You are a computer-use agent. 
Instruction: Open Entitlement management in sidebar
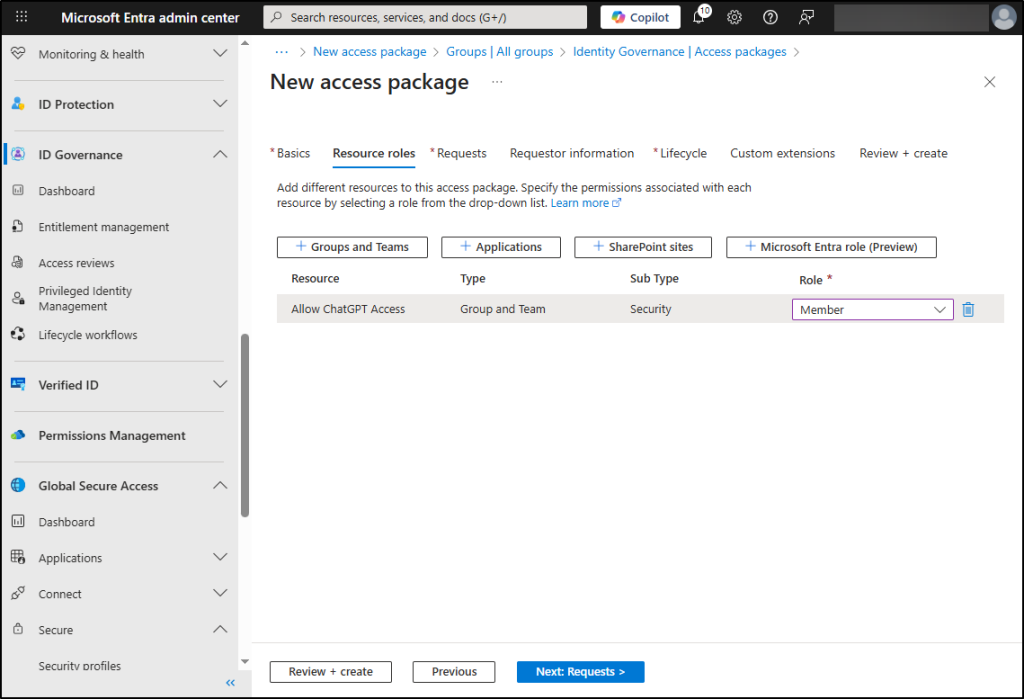click(104, 227)
